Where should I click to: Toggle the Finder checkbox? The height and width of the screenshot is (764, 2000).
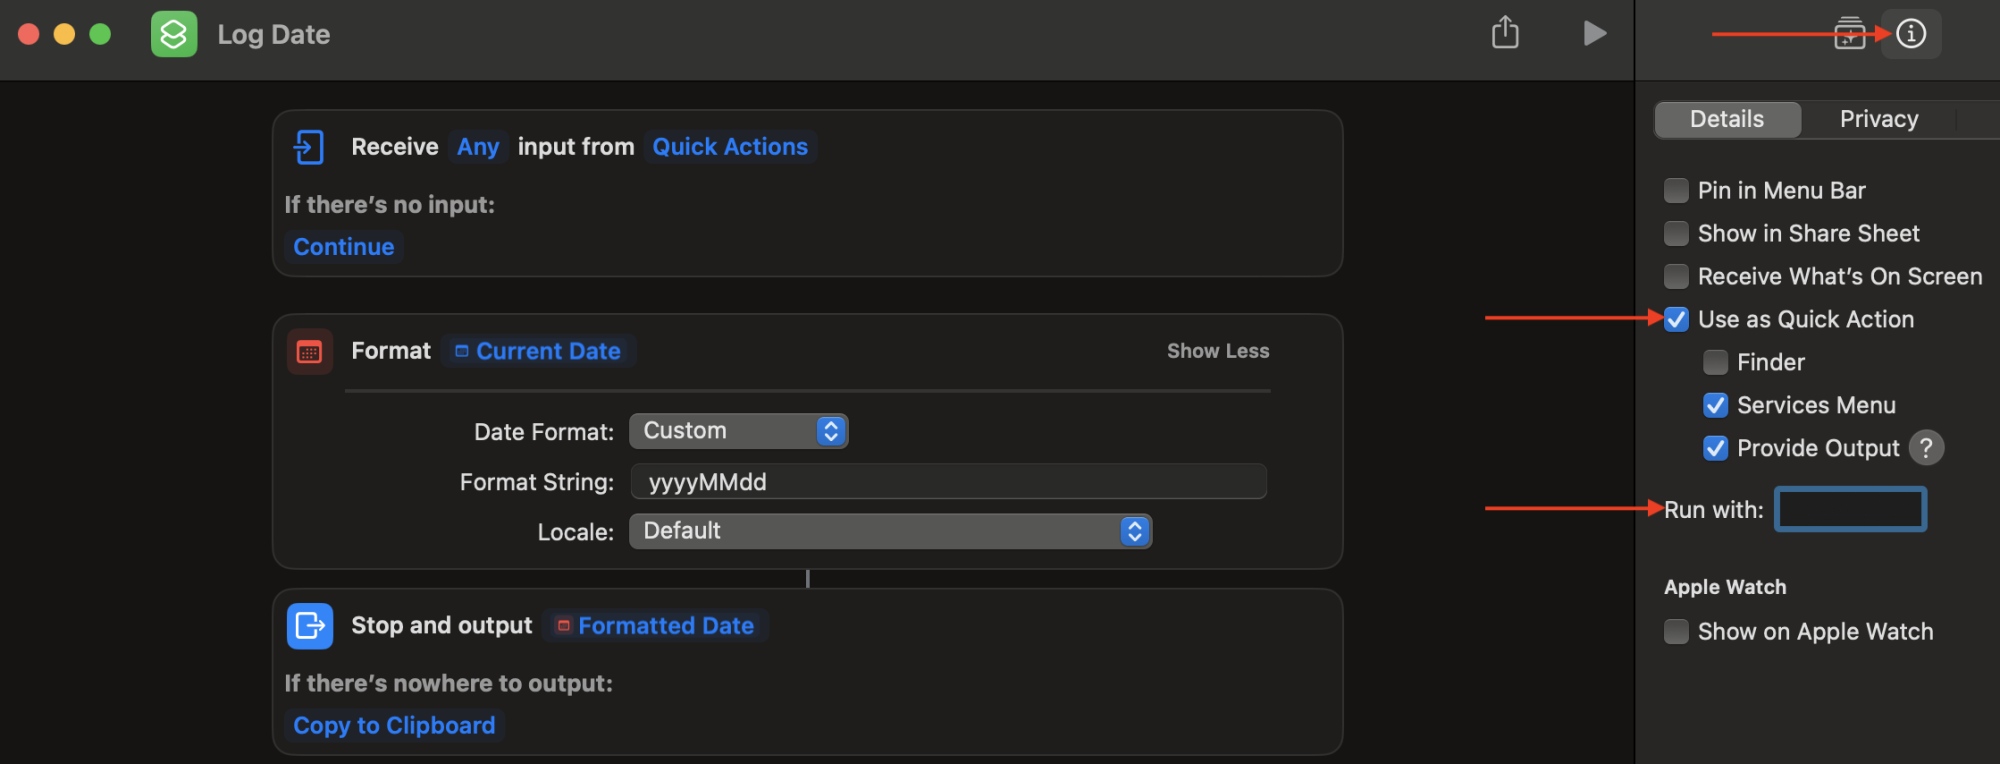pos(1715,363)
